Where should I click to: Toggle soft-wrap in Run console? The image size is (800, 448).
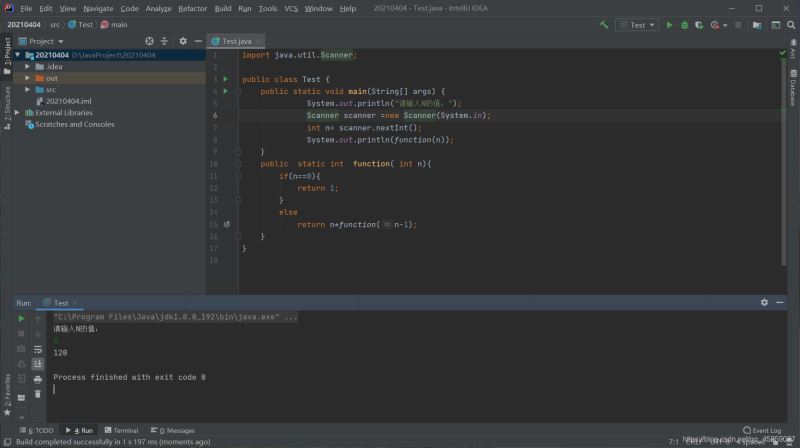coord(37,349)
